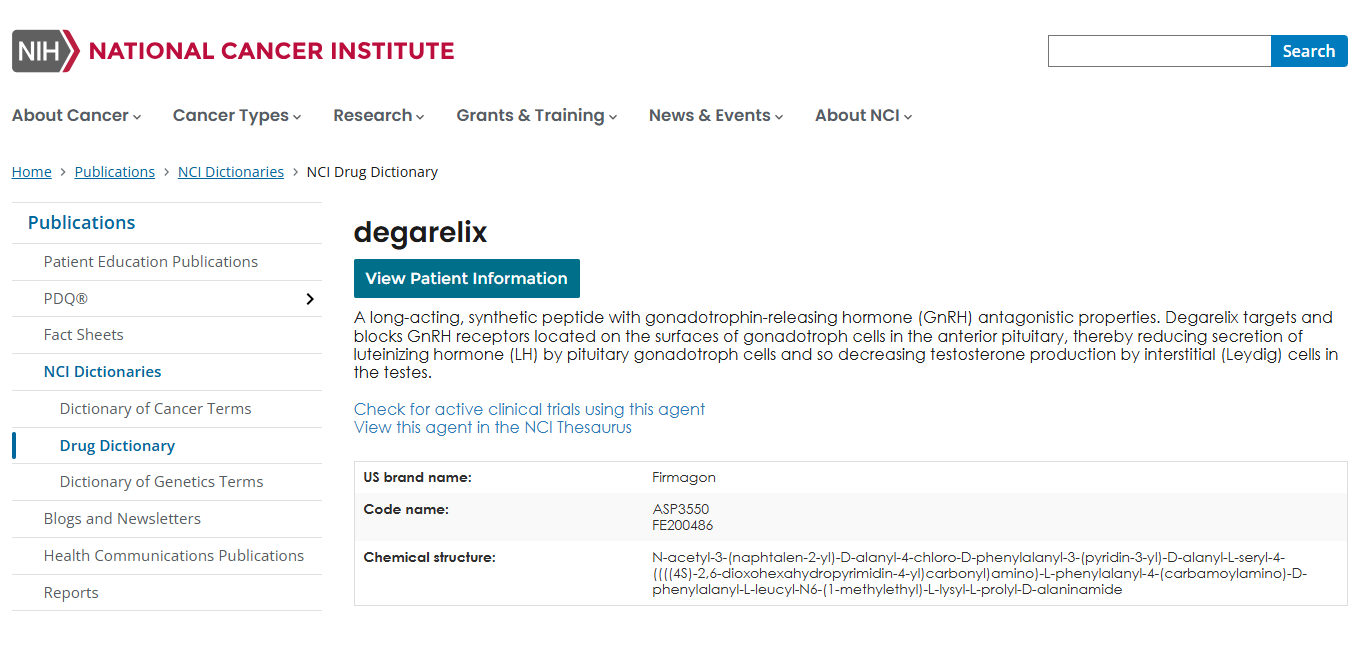
Task: Check for active clinical trials using this agent
Action: [x=529, y=409]
